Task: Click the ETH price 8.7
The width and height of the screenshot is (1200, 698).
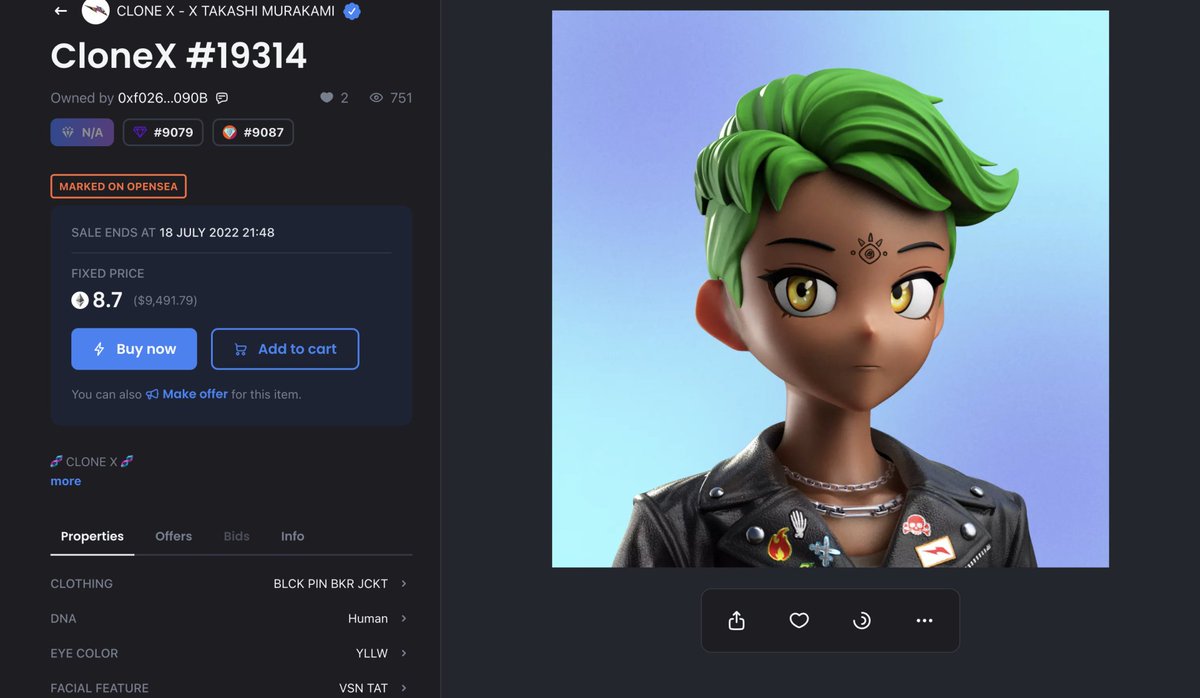Action: coord(108,299)
